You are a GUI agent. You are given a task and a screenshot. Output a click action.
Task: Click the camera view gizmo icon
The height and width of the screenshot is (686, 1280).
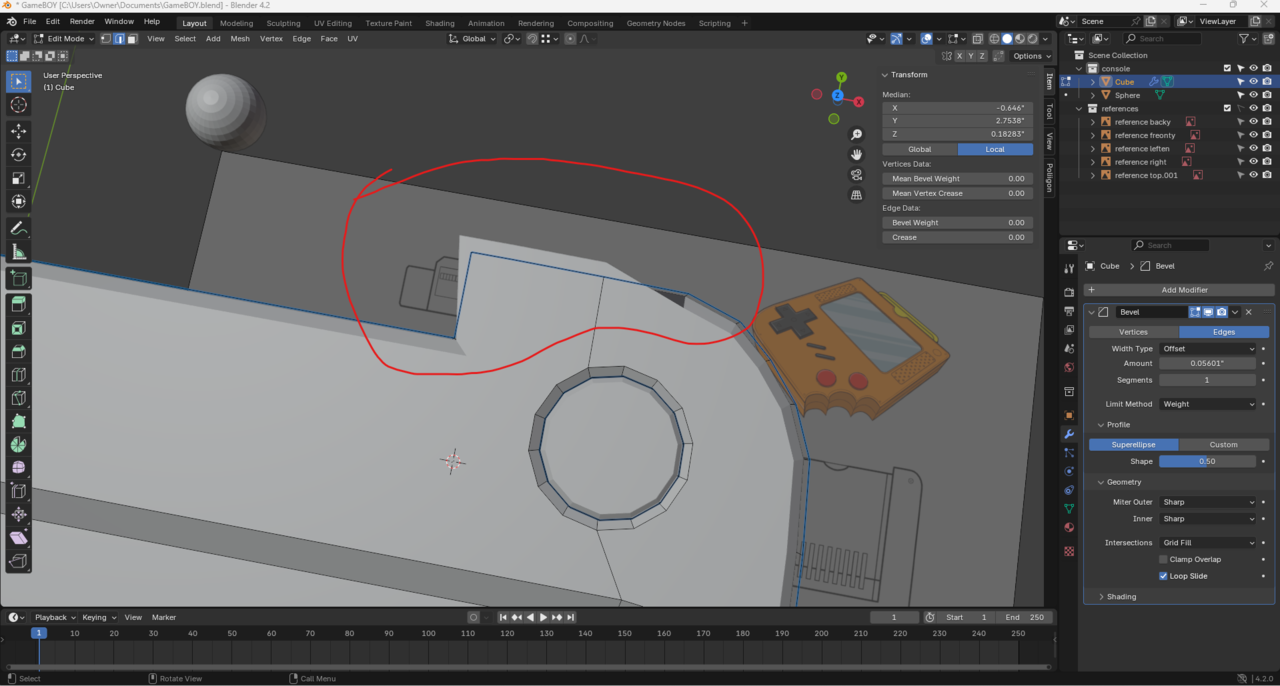click(x=856, y=175)
